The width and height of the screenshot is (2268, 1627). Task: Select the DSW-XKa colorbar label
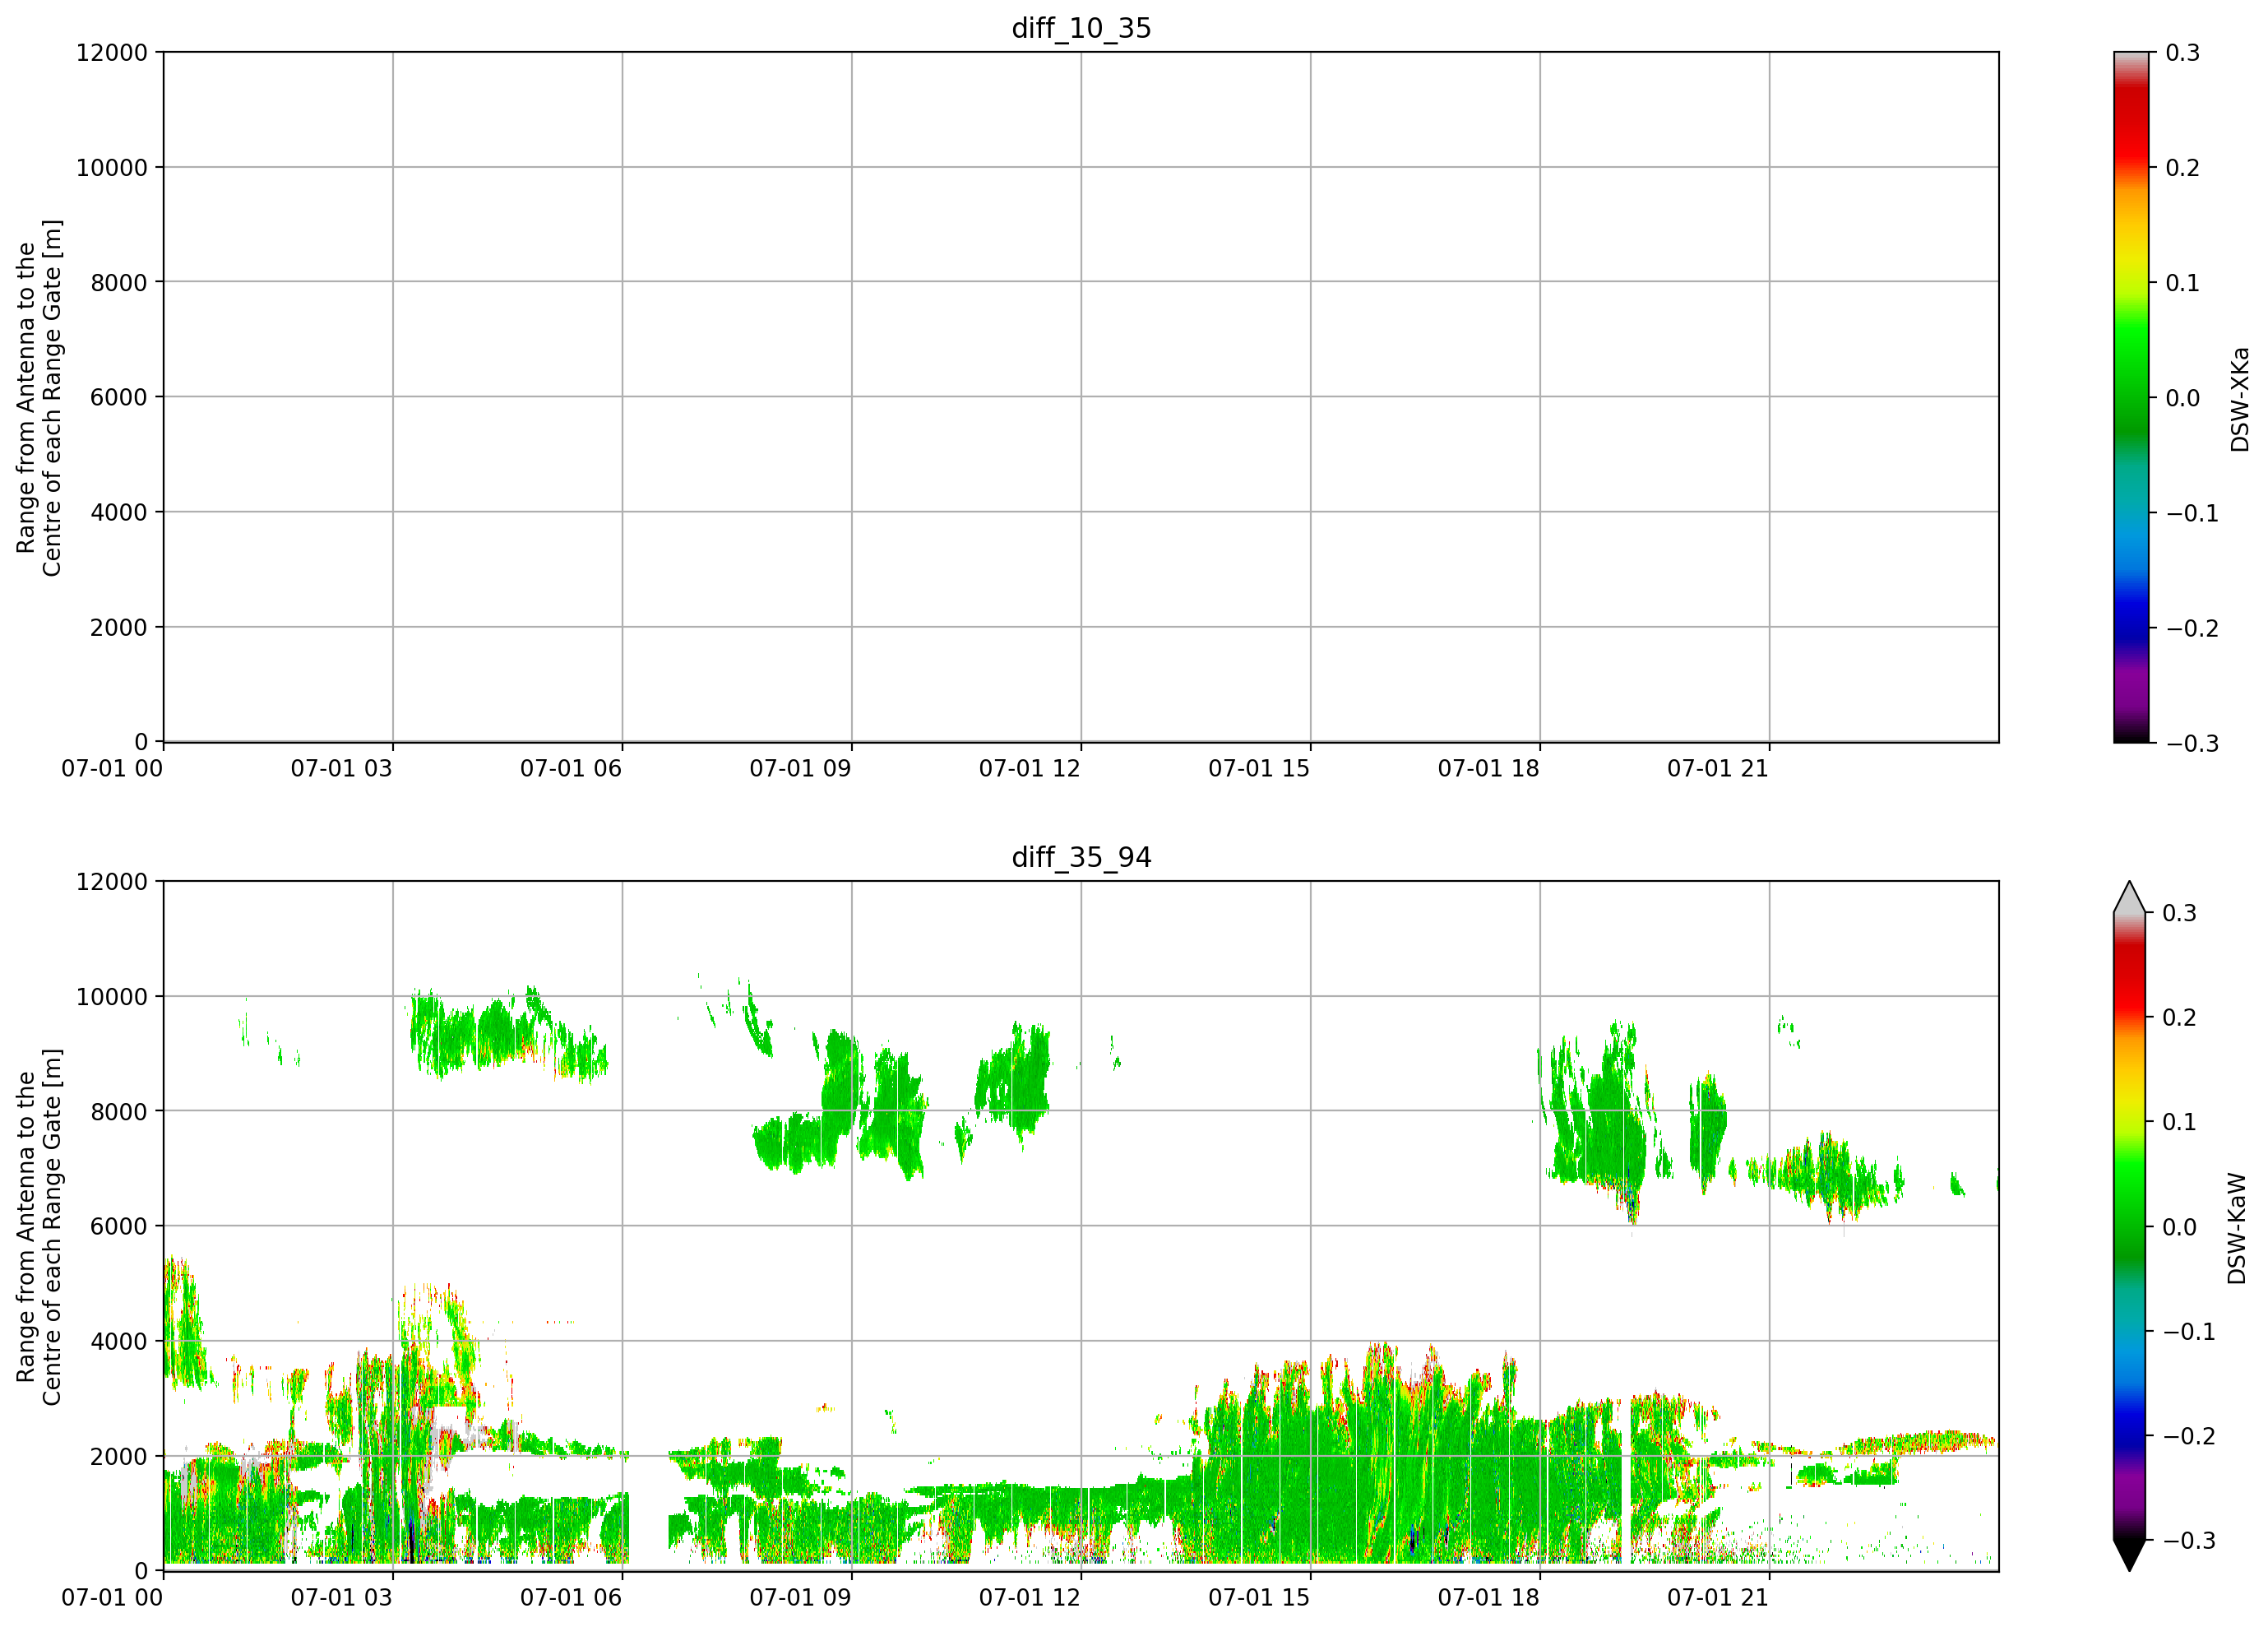[x=2240, y=399]
